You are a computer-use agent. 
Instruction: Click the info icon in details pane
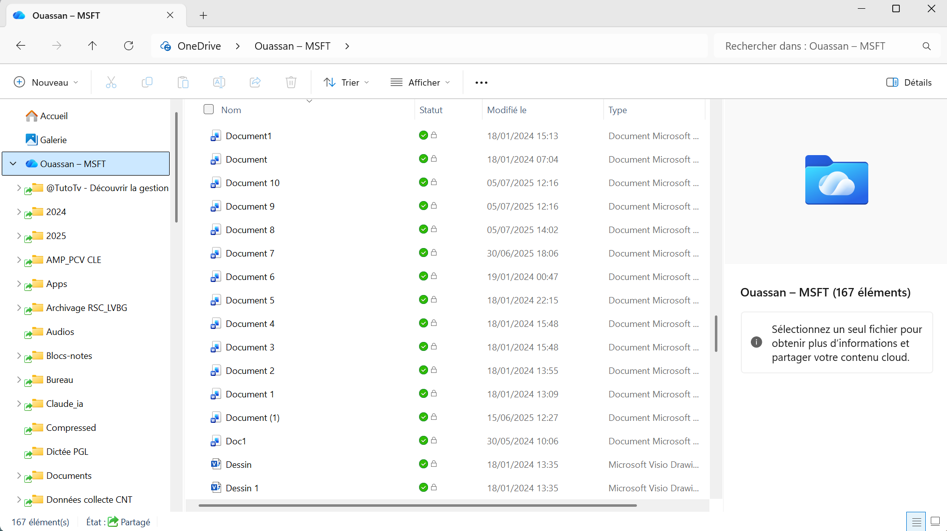(756, 342)
